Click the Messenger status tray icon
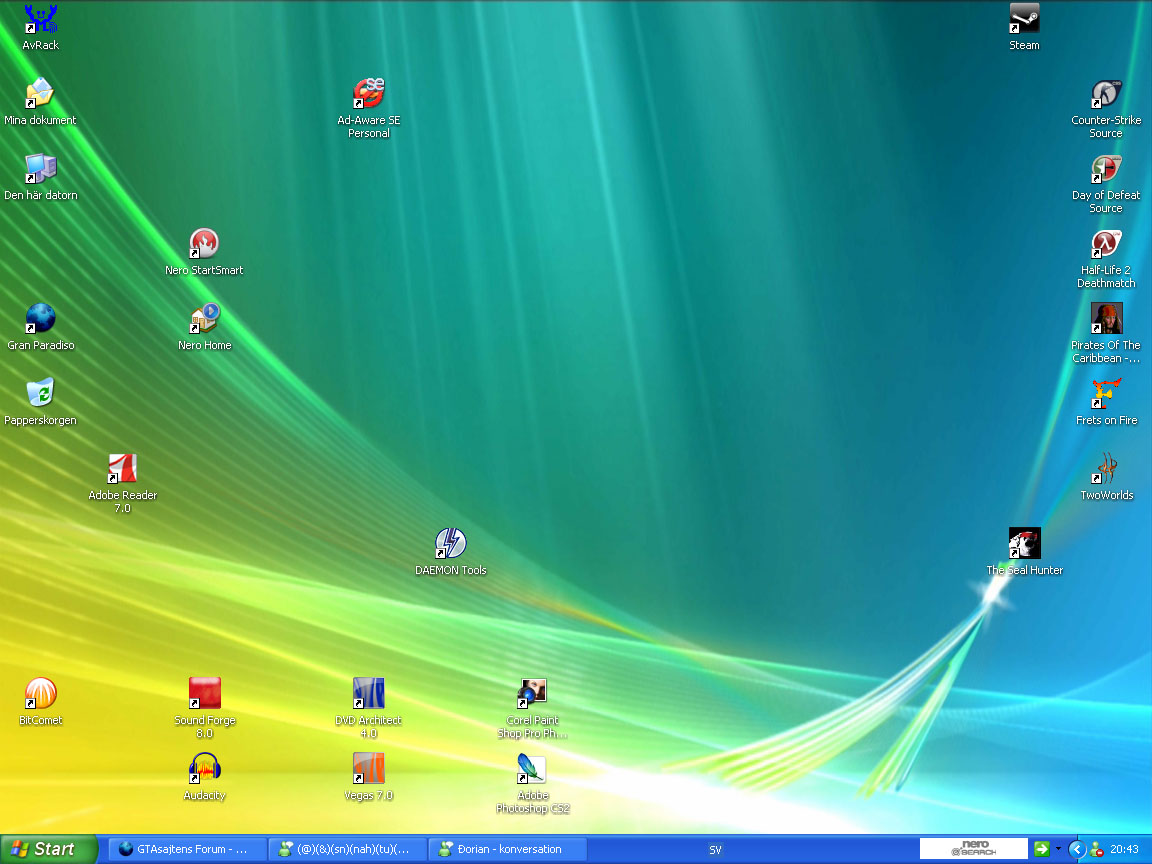 click(1097, 850)
